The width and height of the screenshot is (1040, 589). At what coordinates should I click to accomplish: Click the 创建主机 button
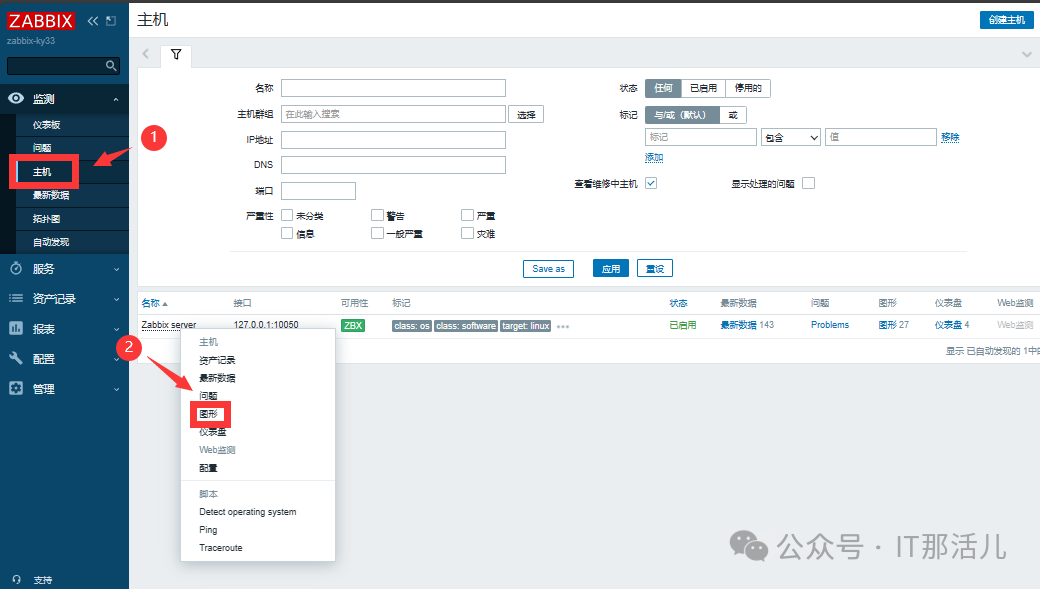1006,20
